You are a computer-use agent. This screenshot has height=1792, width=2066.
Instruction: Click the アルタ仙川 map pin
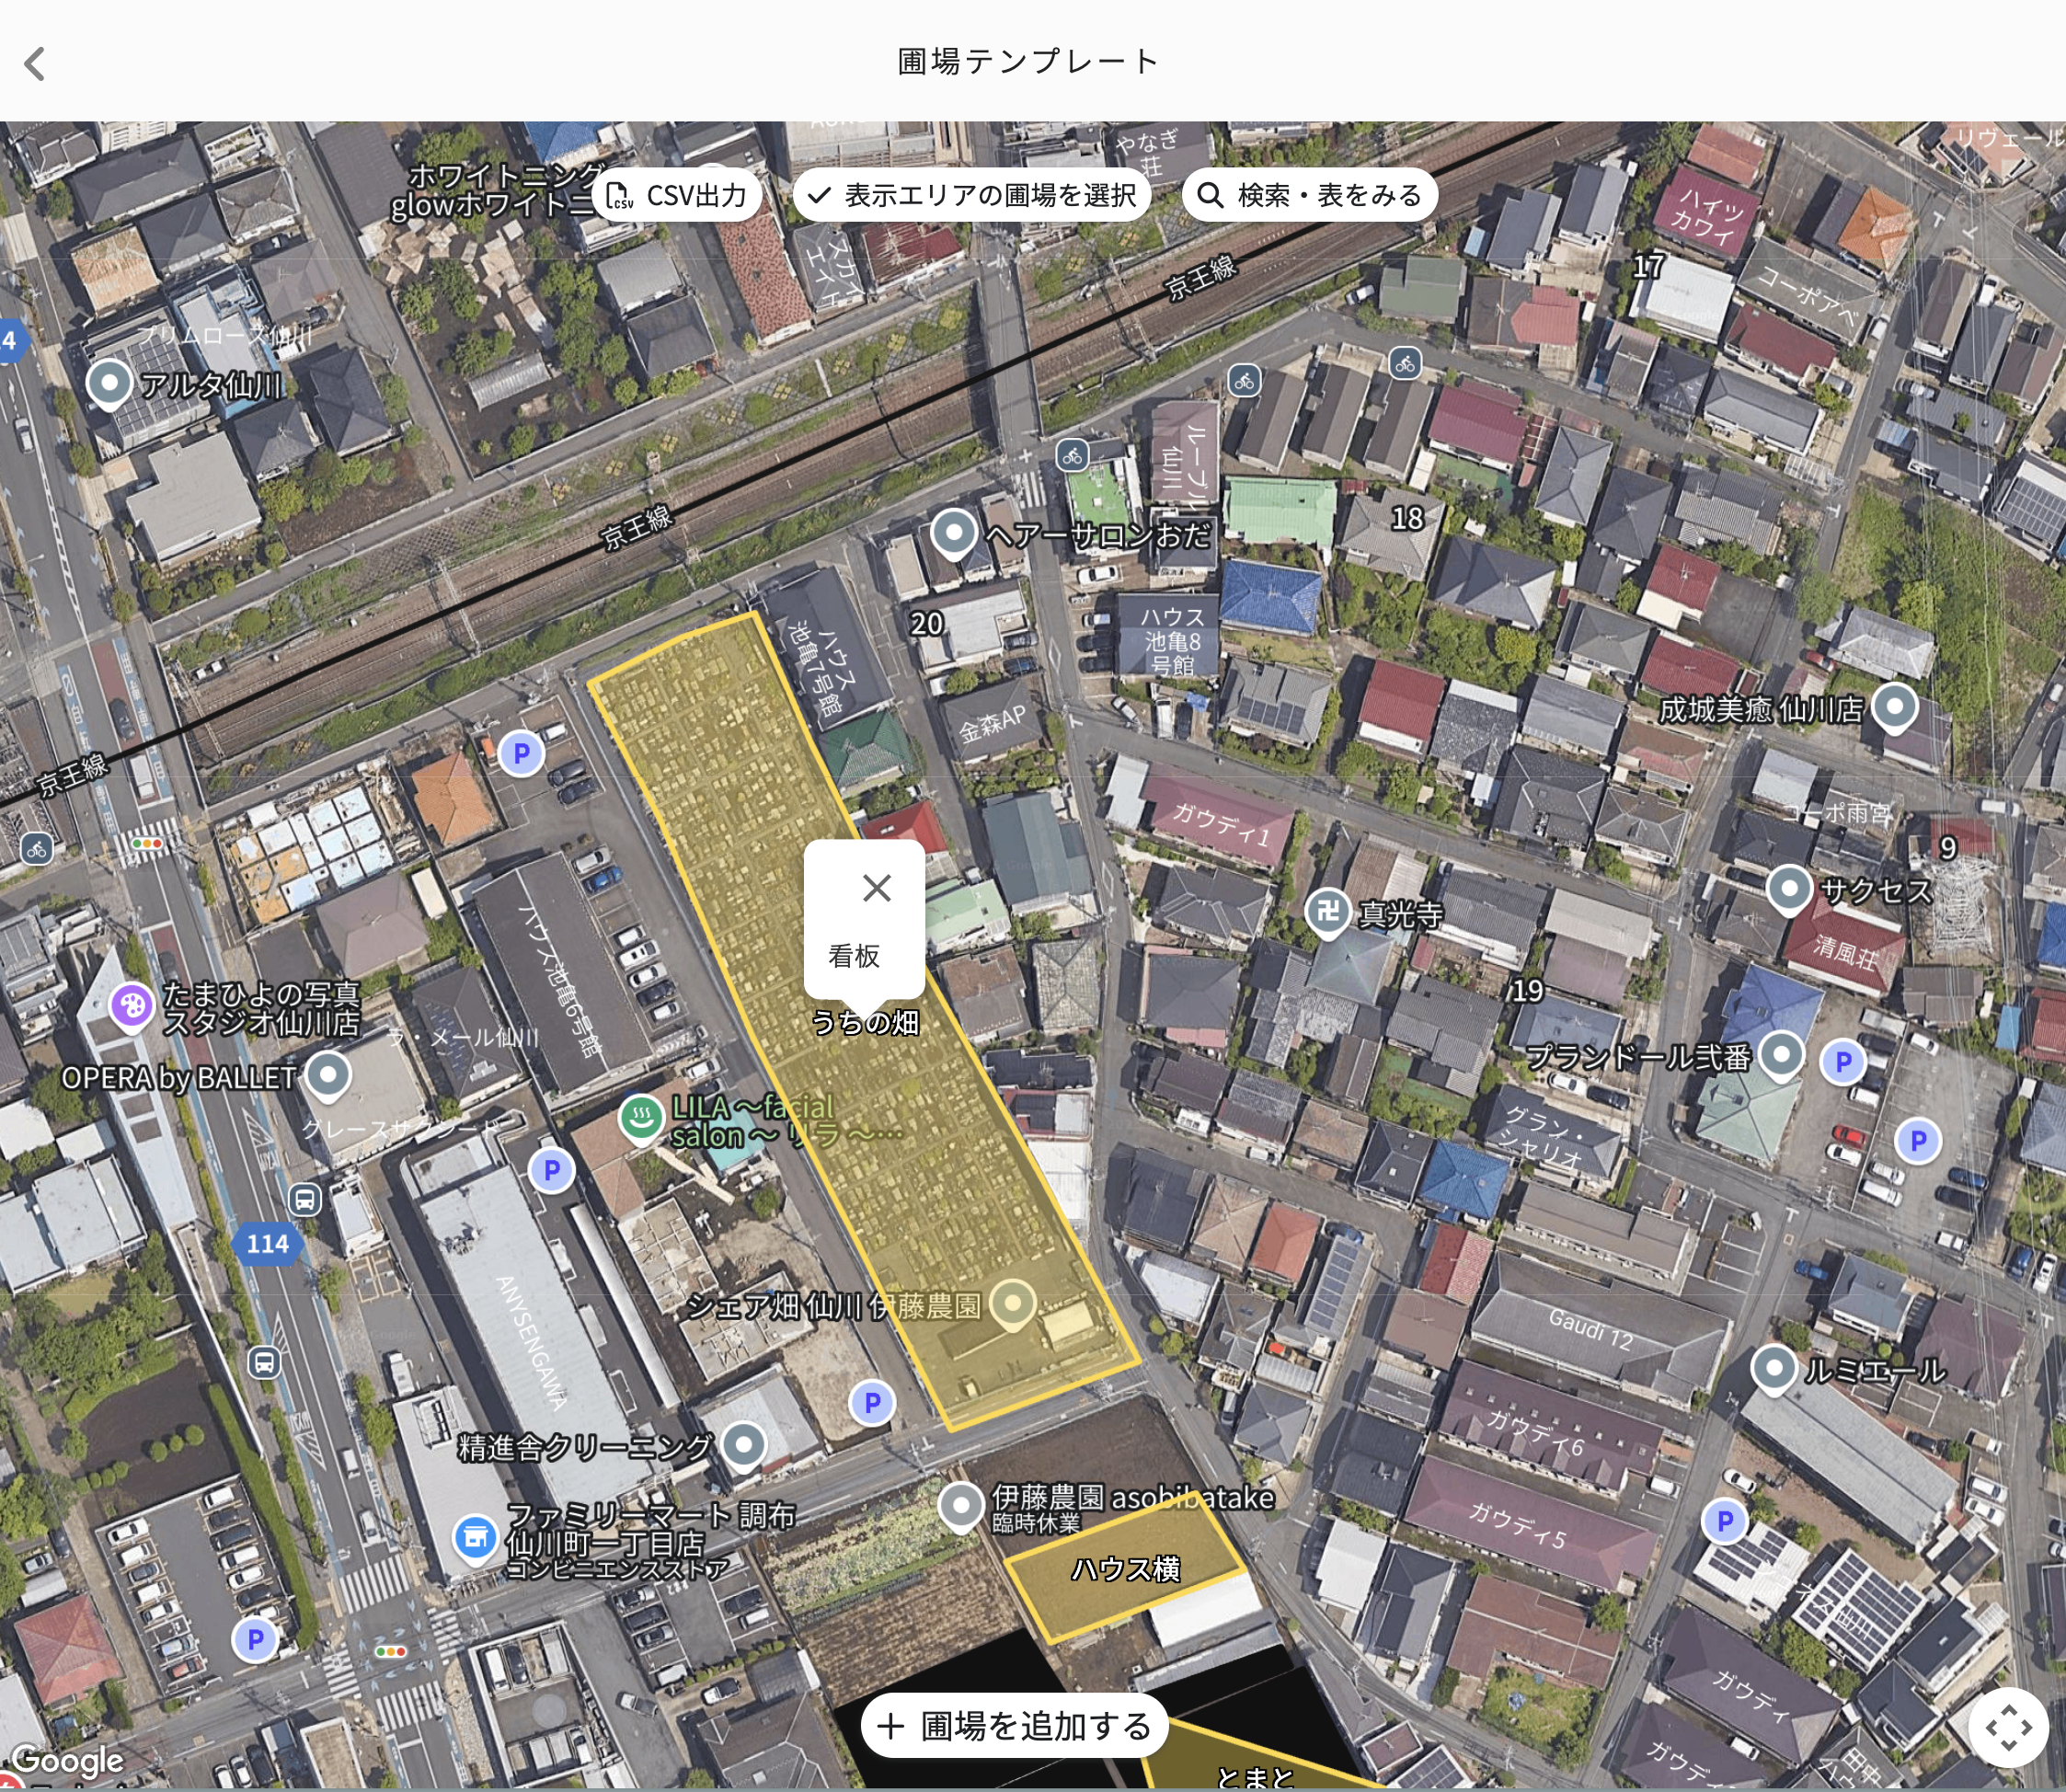pyautogui.click(x=109, y=385)
